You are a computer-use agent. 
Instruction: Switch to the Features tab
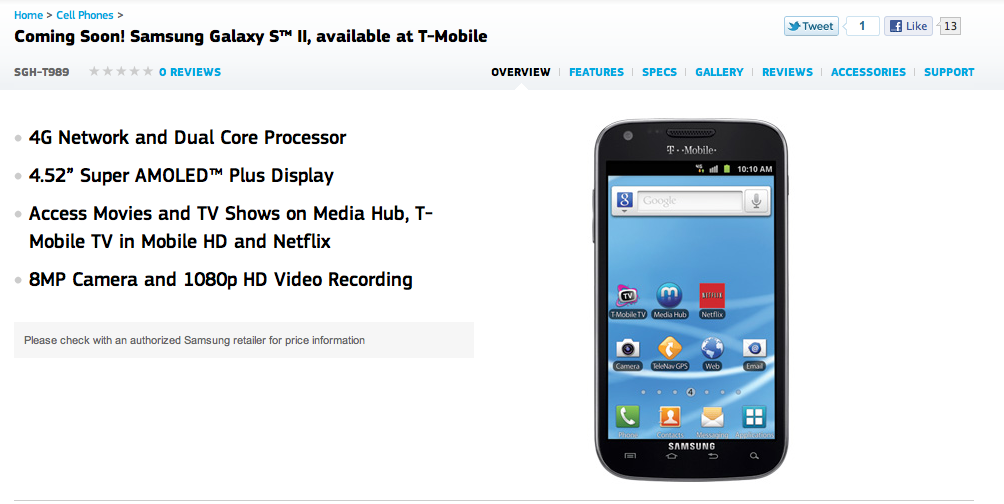pyautogui.click(x=596, y=72)
